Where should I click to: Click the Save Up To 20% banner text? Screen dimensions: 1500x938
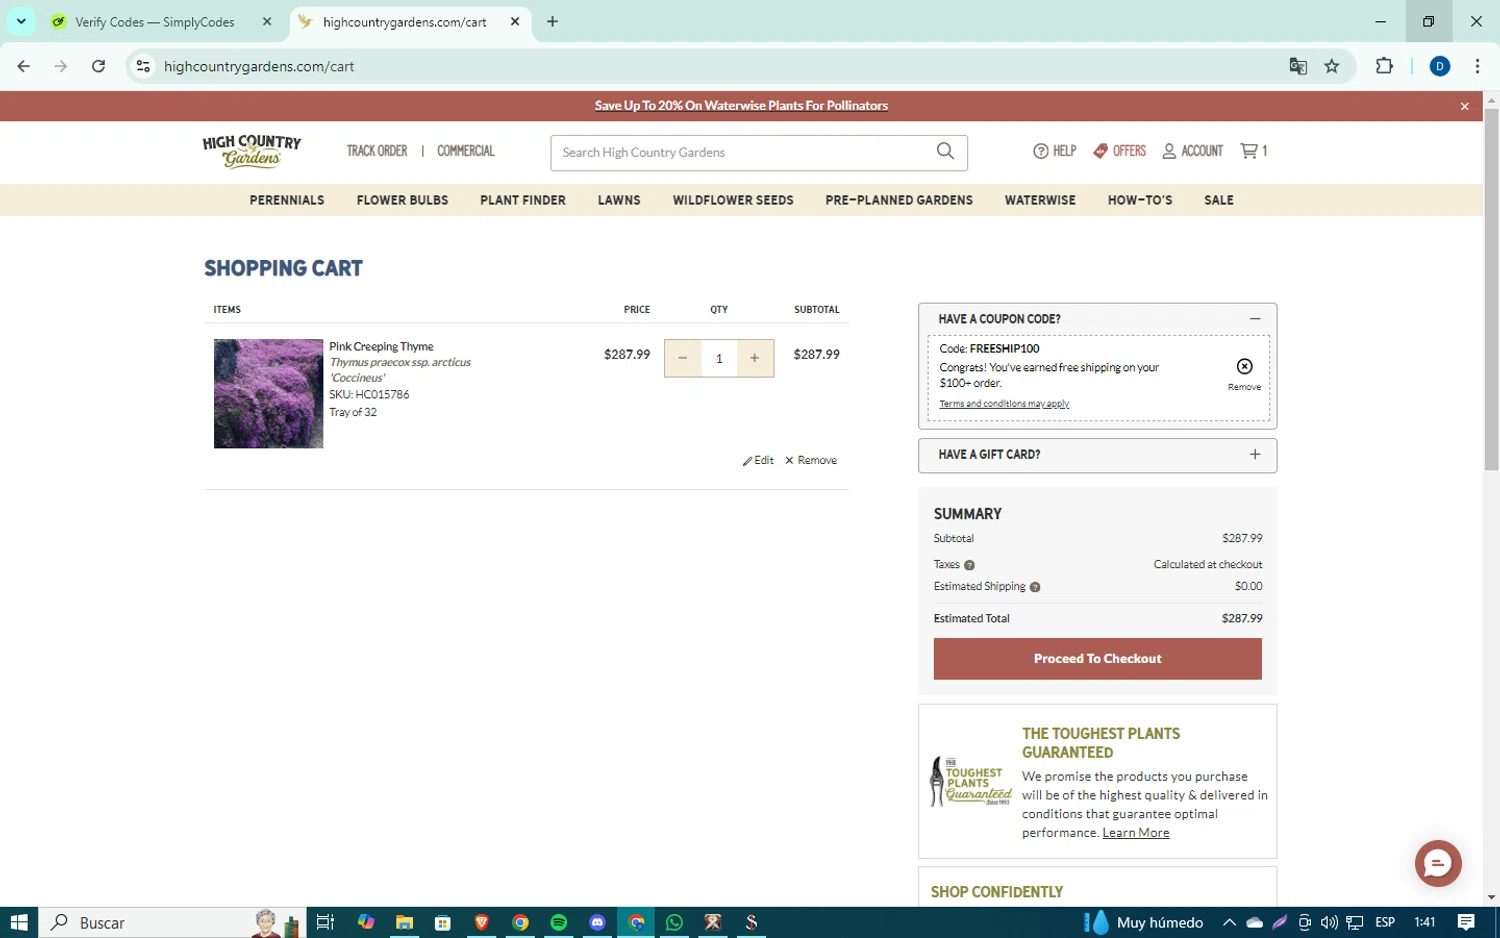[741, 106]
